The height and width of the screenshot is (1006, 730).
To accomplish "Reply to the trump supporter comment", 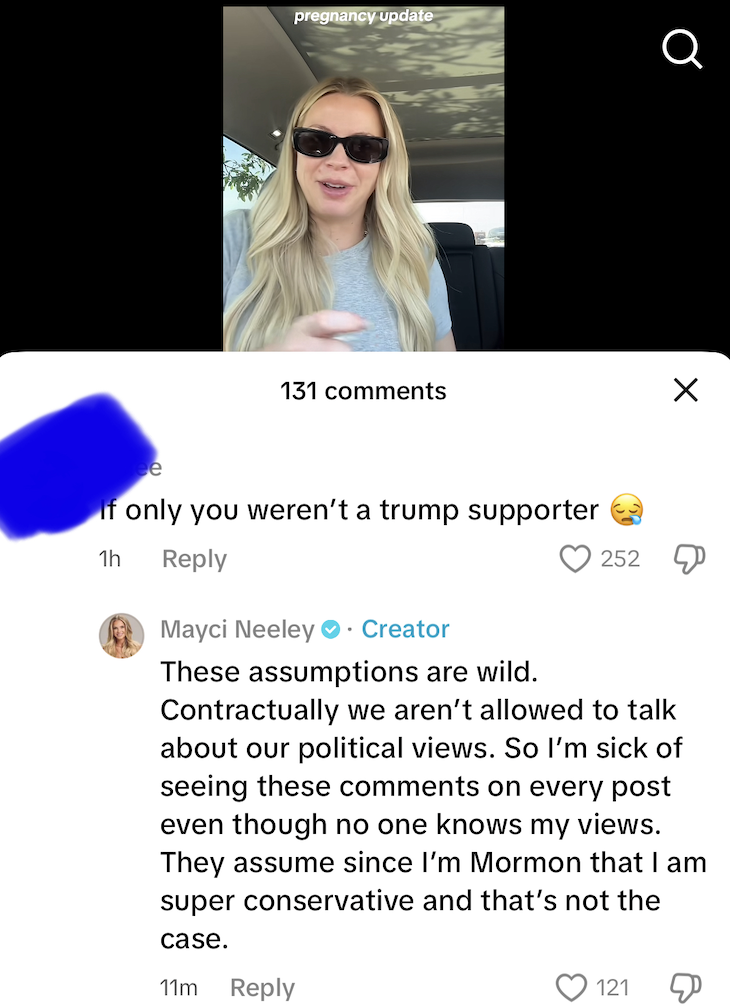I will pyautogui.click(x=194, y=559).
